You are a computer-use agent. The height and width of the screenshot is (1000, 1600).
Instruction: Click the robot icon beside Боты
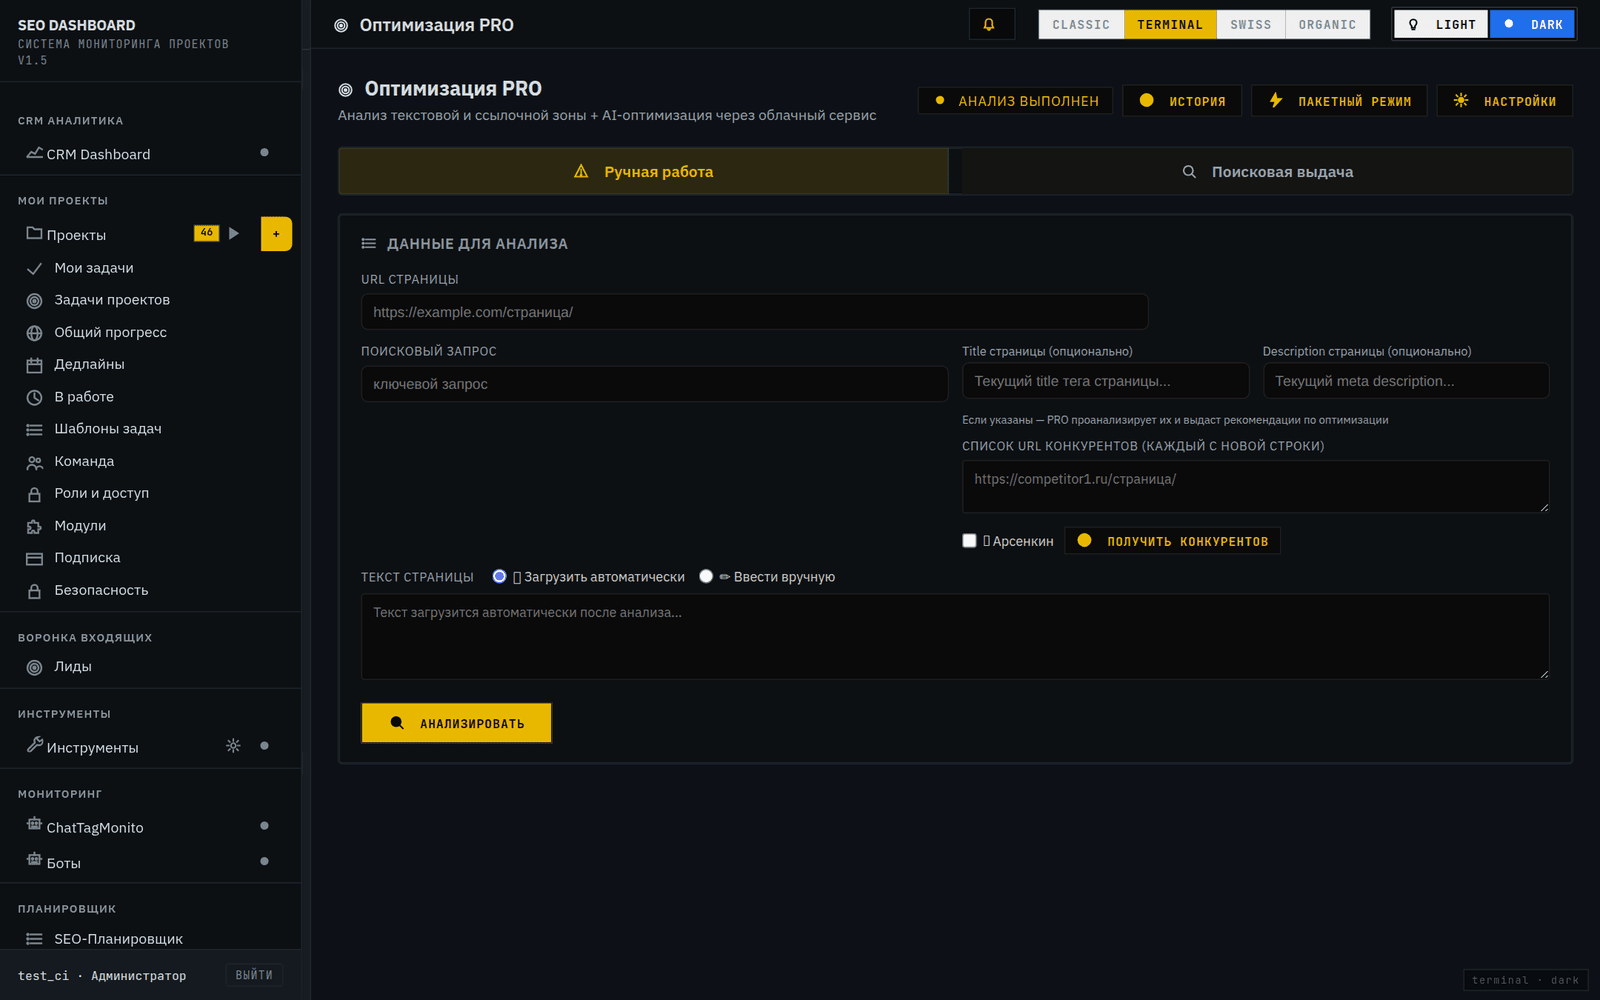click(34, 859)
